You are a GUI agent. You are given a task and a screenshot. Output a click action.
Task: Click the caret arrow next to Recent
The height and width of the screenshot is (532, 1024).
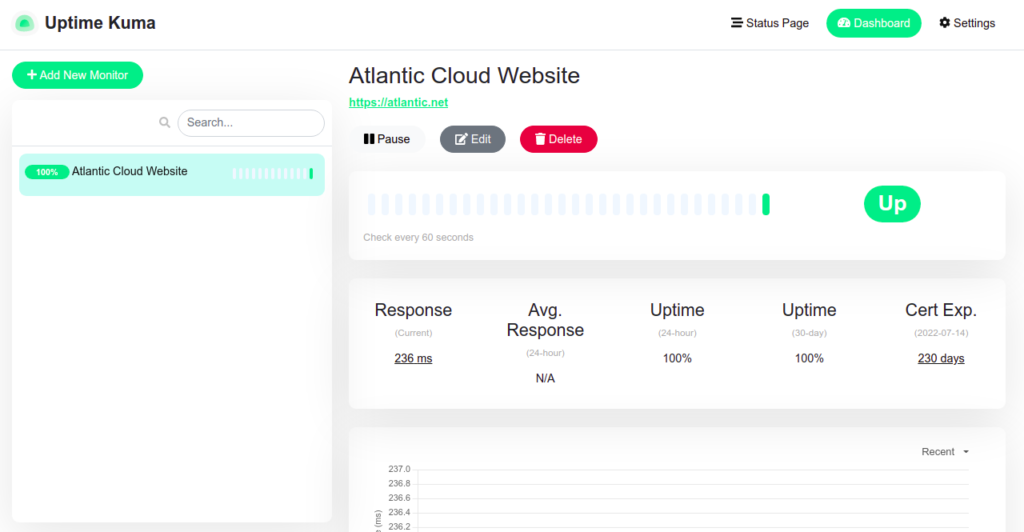966,452
